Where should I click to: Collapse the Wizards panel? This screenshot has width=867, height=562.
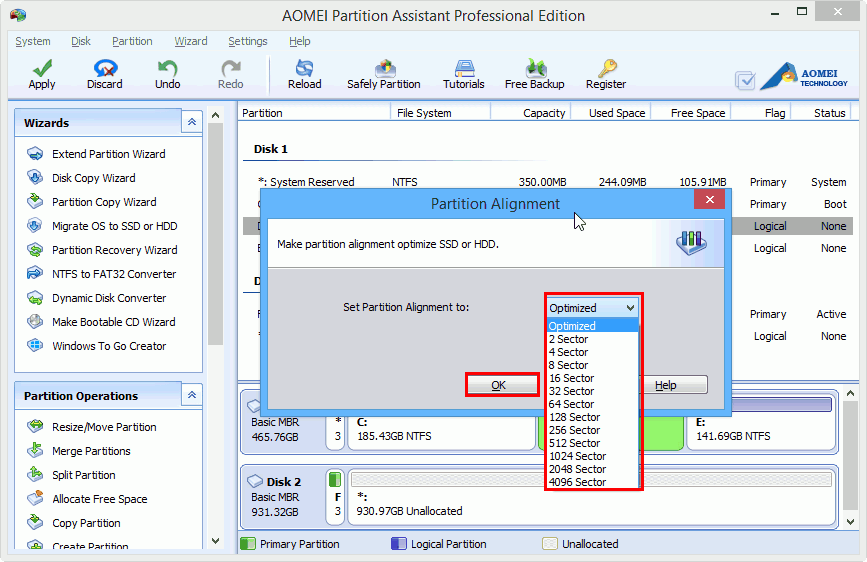(x=191, y=122)
